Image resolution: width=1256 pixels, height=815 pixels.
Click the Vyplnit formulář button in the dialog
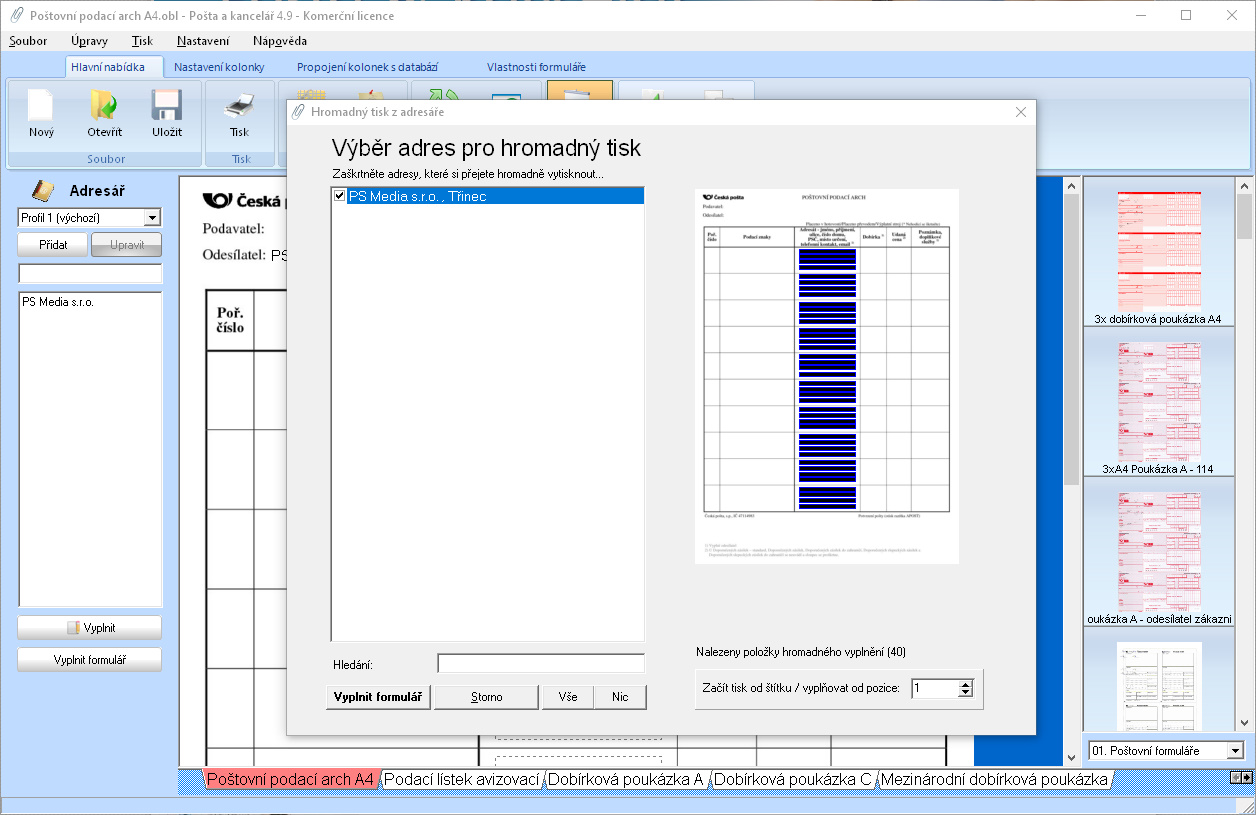coord(378,697)
